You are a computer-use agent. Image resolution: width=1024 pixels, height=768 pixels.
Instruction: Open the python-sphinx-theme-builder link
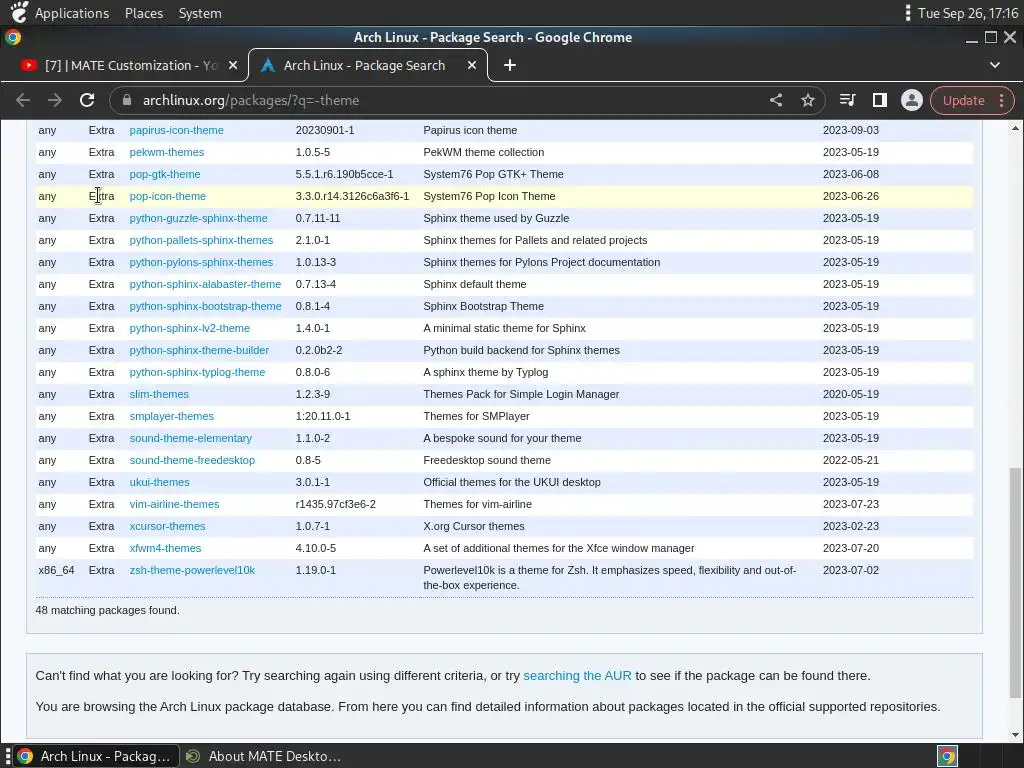(199, 350)
